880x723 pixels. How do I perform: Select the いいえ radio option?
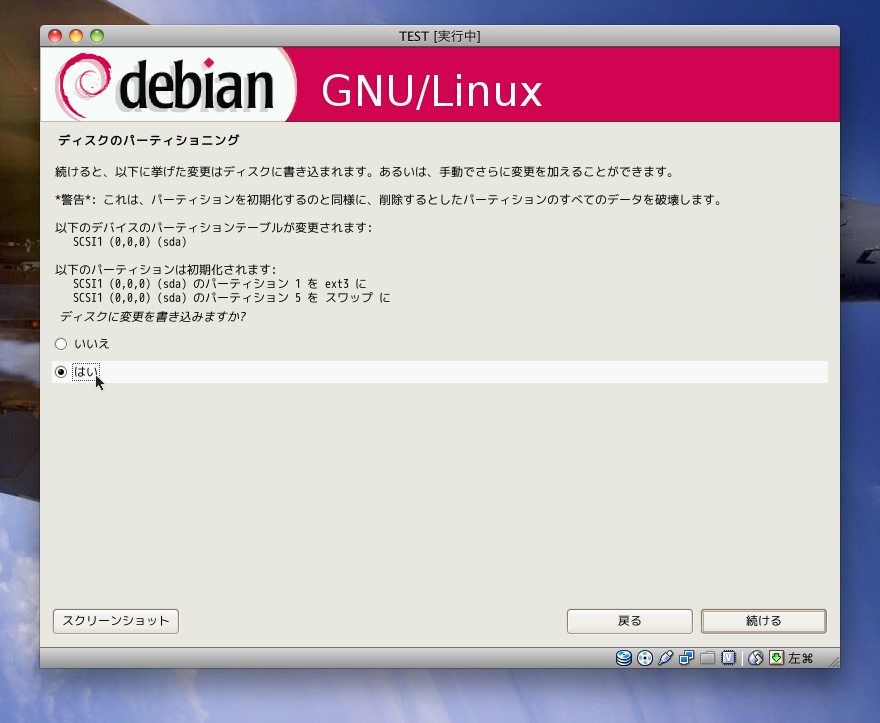(61, 344)
